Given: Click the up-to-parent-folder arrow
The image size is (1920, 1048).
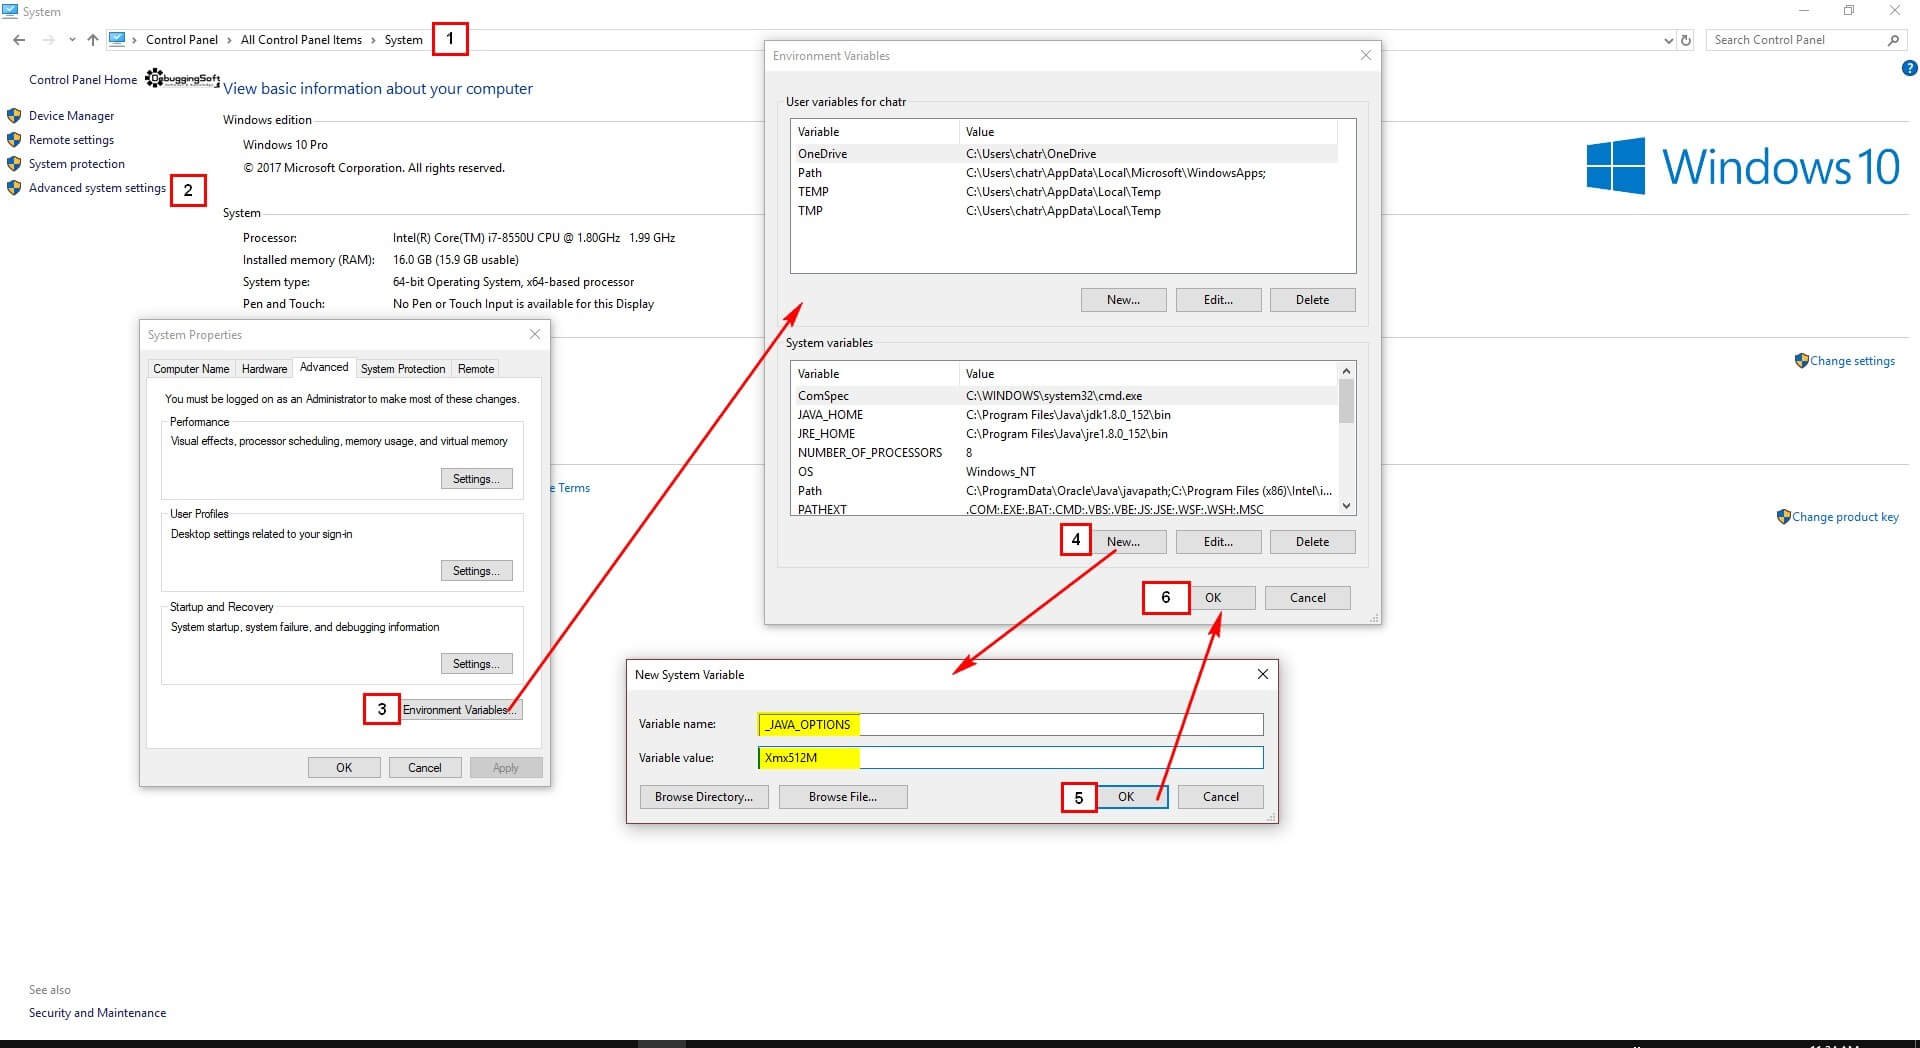Looking at the screenshot, I should pos(92,39).
